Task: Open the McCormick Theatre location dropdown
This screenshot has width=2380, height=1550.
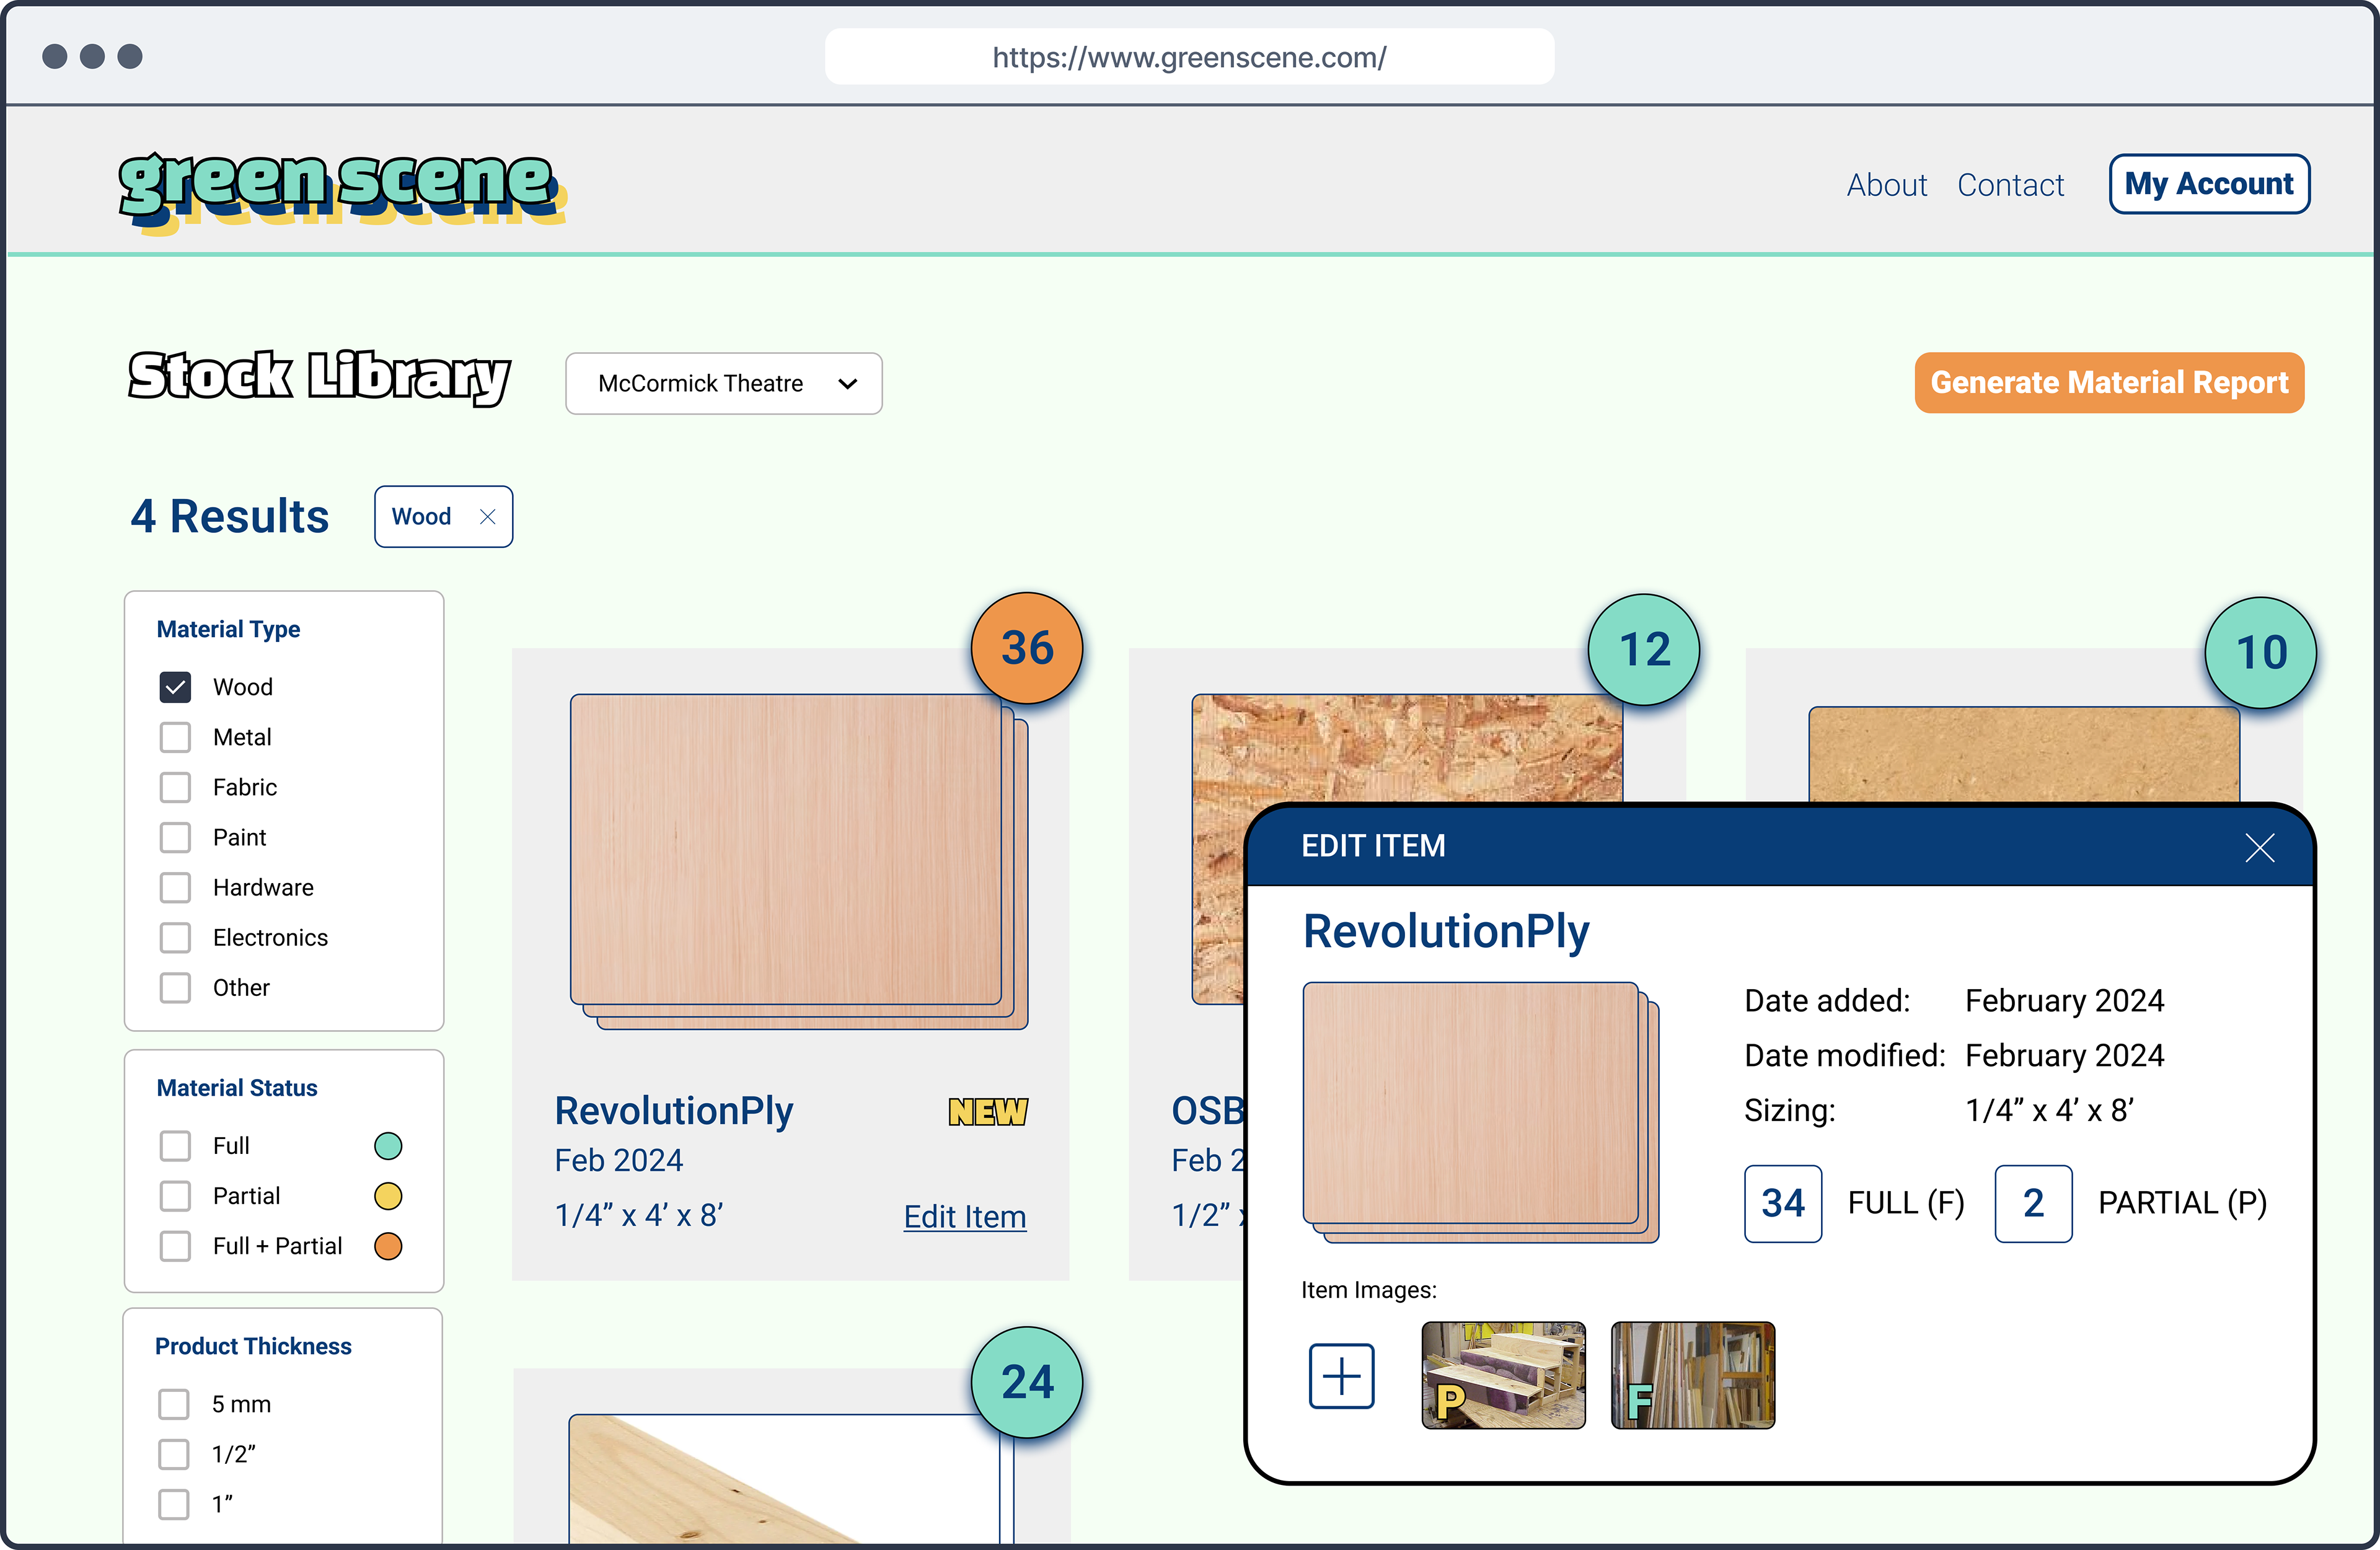Action: (724, 383)
